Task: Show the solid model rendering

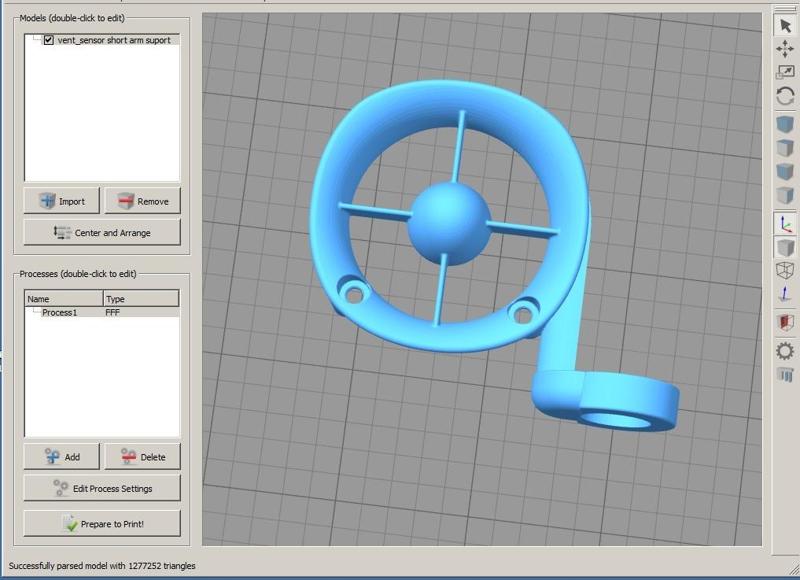Action: 785,247
